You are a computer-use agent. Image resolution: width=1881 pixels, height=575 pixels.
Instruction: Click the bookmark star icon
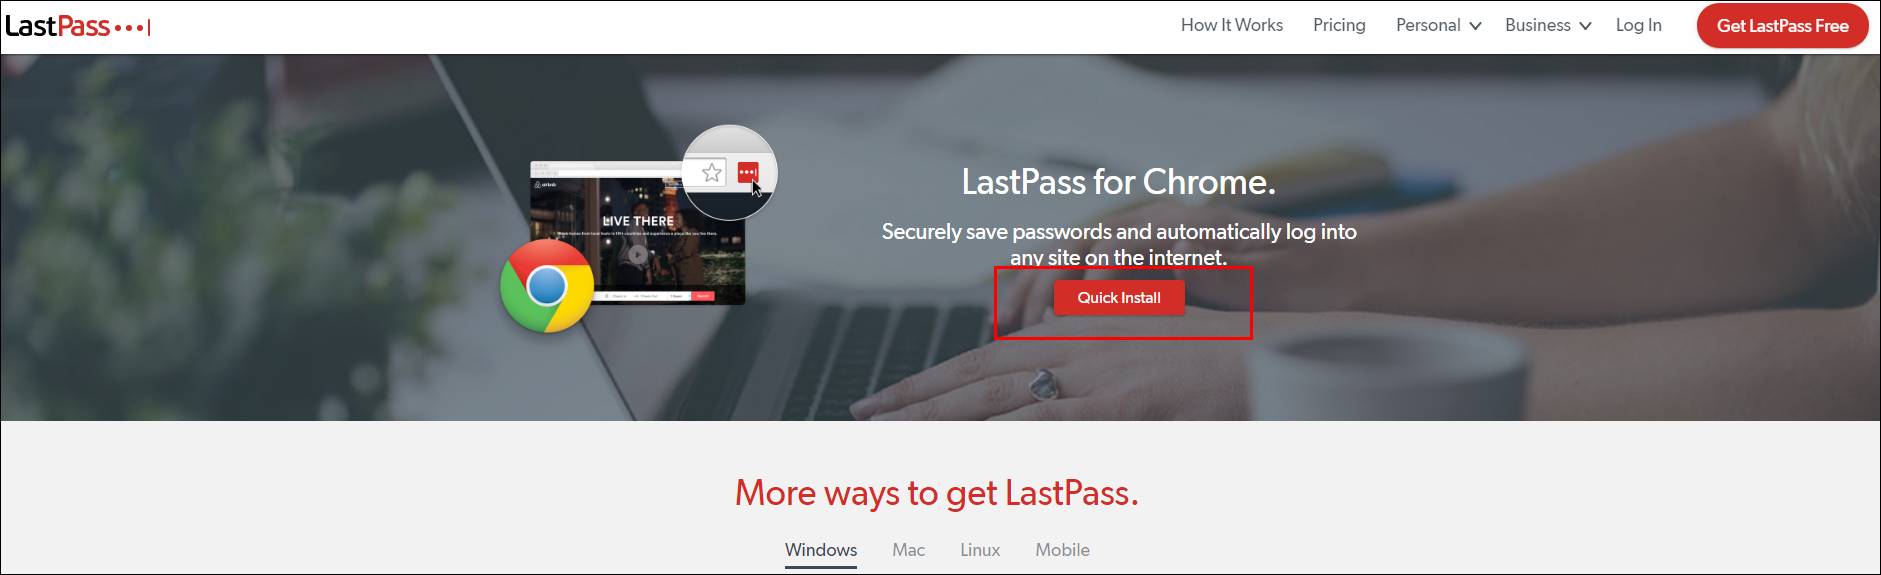pyautogui.click(x=711, y=173)
